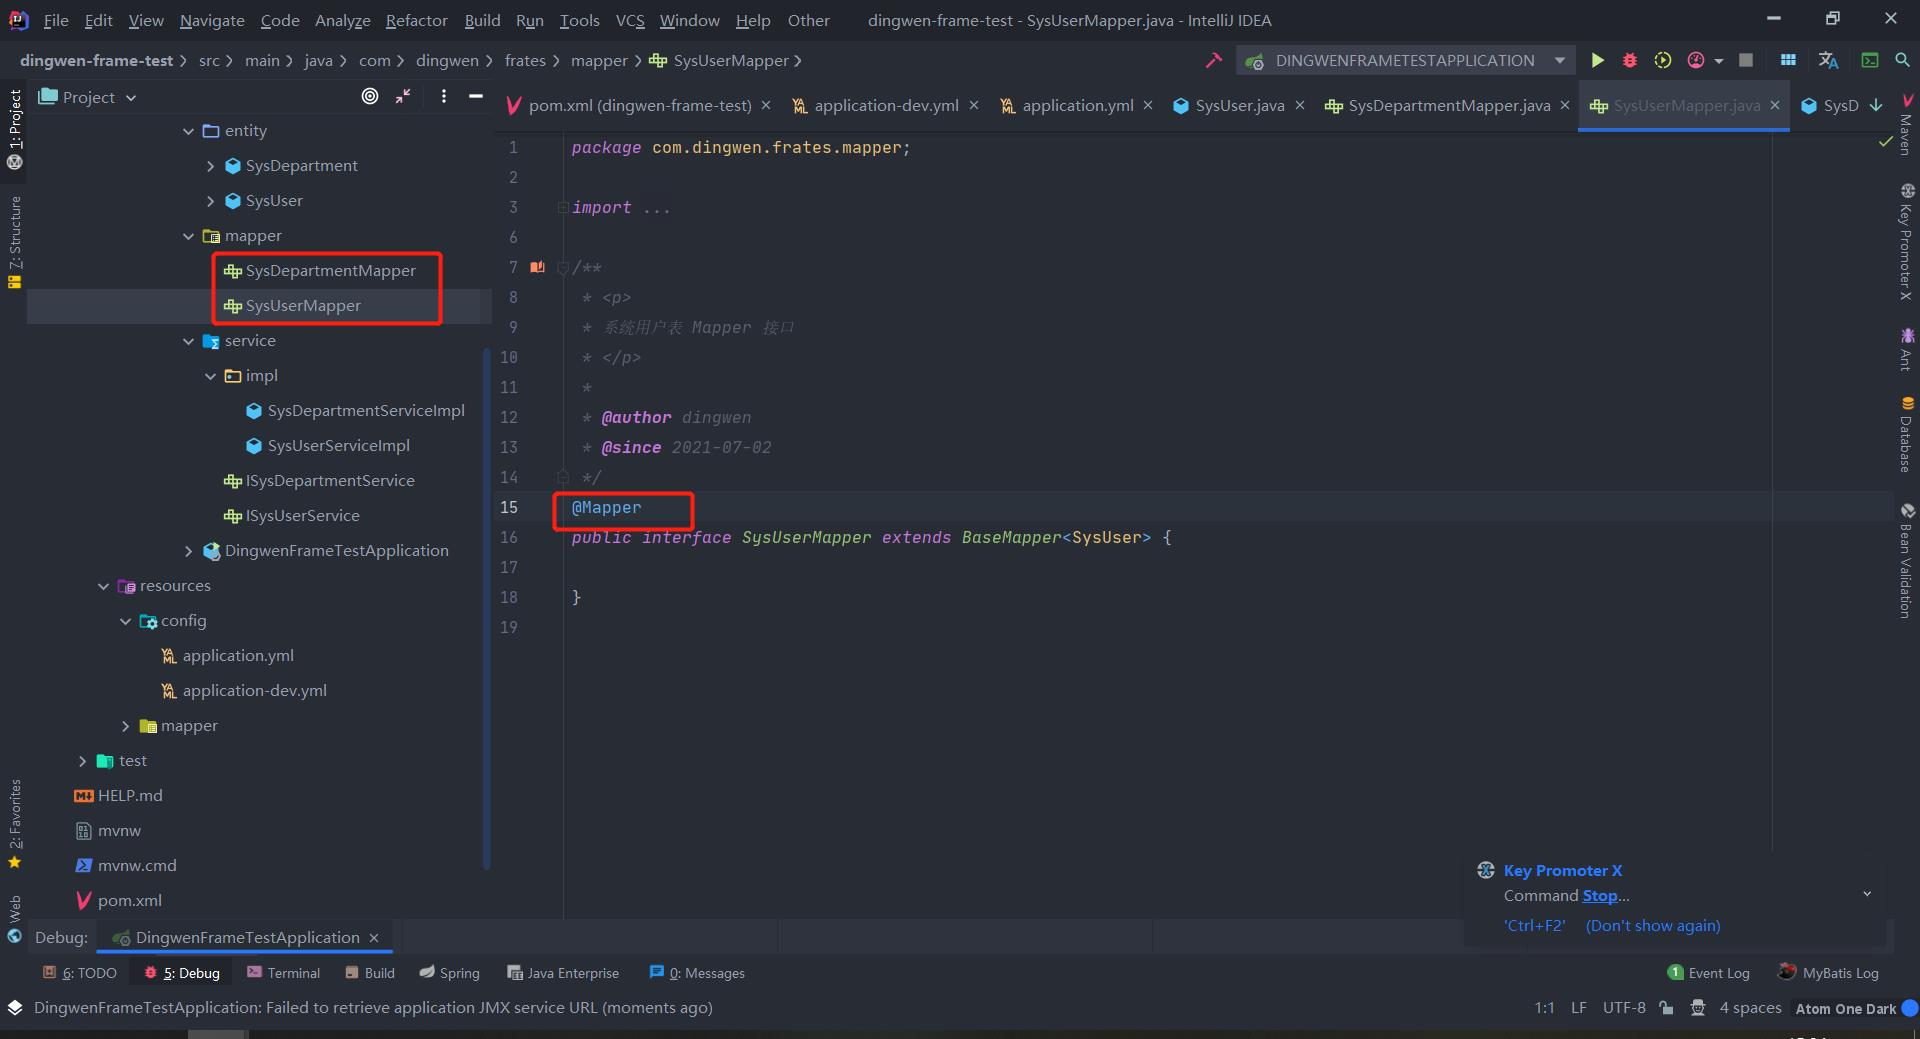Collapse the entity folder
This screenshot has width=1920, height=1039.
tap(188, 131)
